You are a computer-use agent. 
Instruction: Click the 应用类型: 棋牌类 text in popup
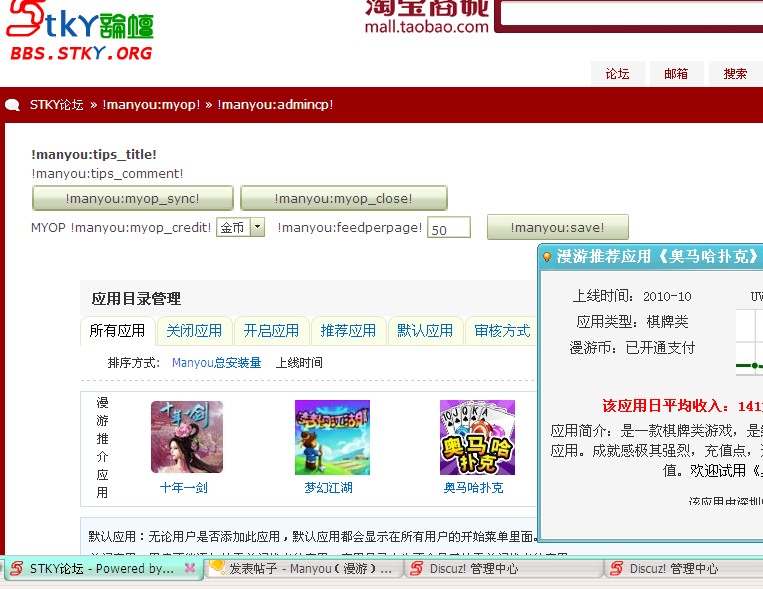click(x=632, y=322)
